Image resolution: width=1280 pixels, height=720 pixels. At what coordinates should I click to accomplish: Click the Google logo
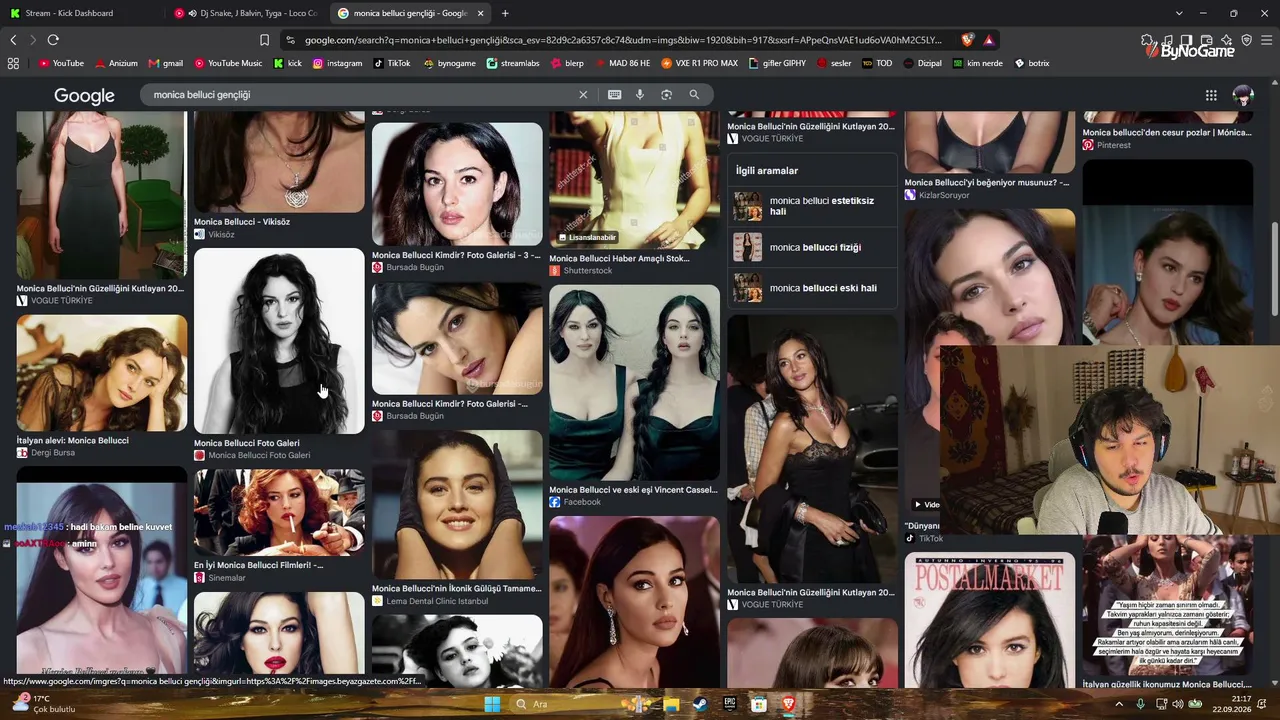pyautogui.click(x=84, y=96)
